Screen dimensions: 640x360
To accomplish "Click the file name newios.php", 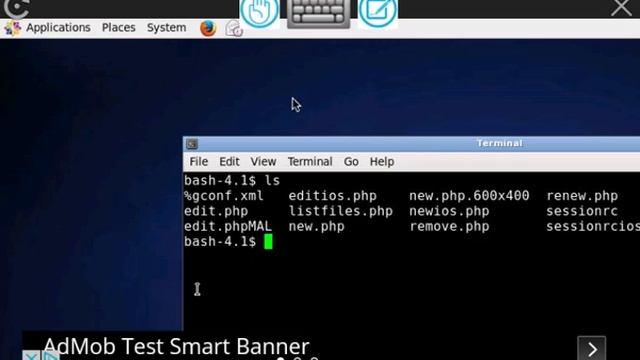I will (449, 211).
